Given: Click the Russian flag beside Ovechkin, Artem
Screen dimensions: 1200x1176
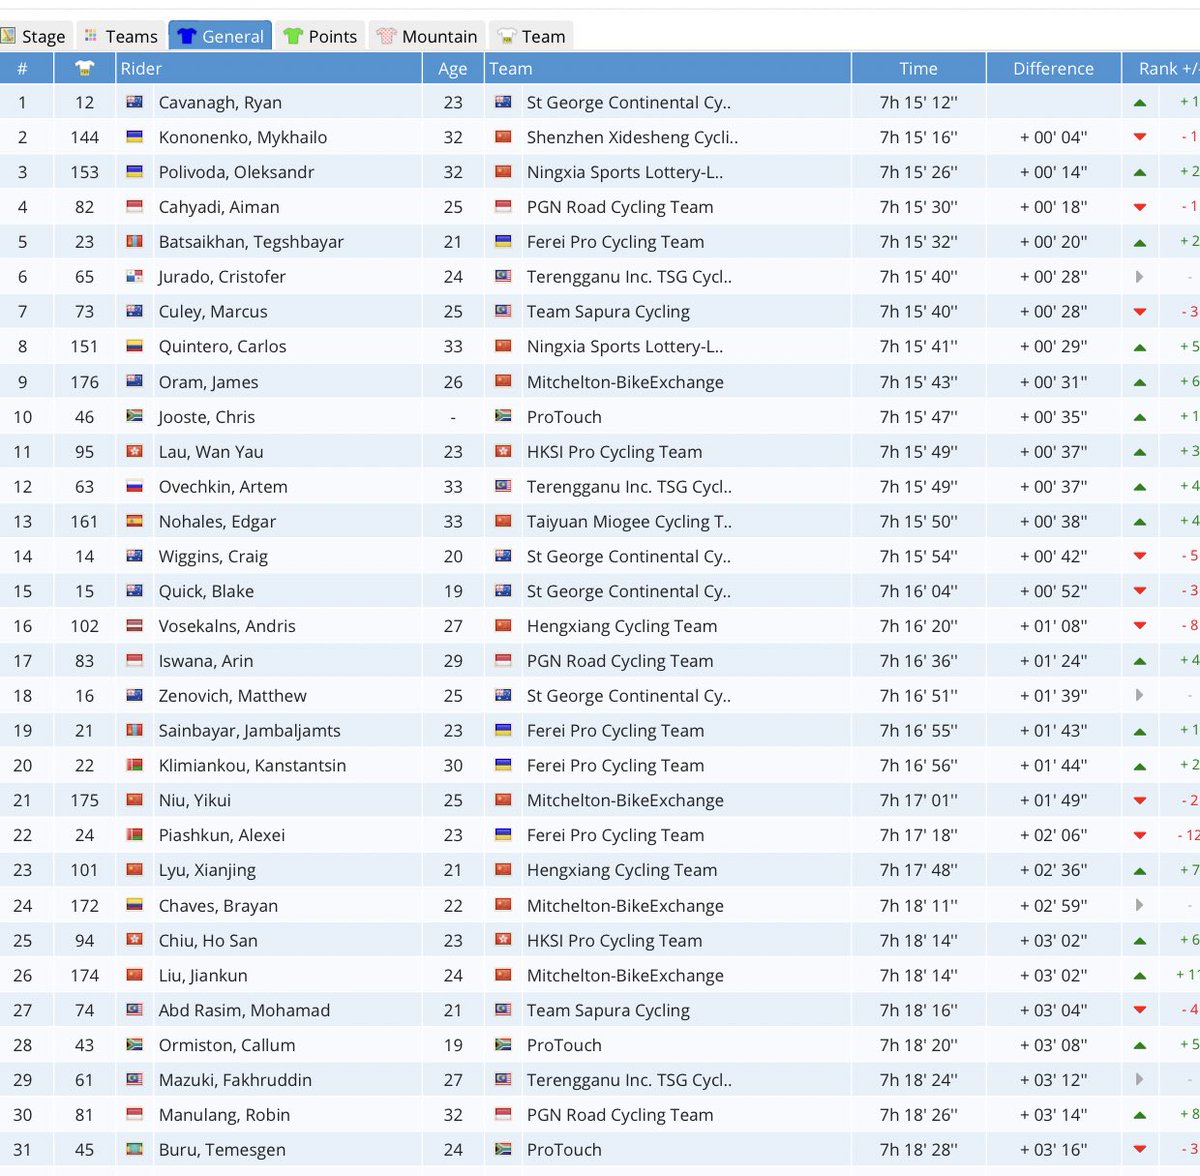Looking at the screenshot, I should coord(134,486).
